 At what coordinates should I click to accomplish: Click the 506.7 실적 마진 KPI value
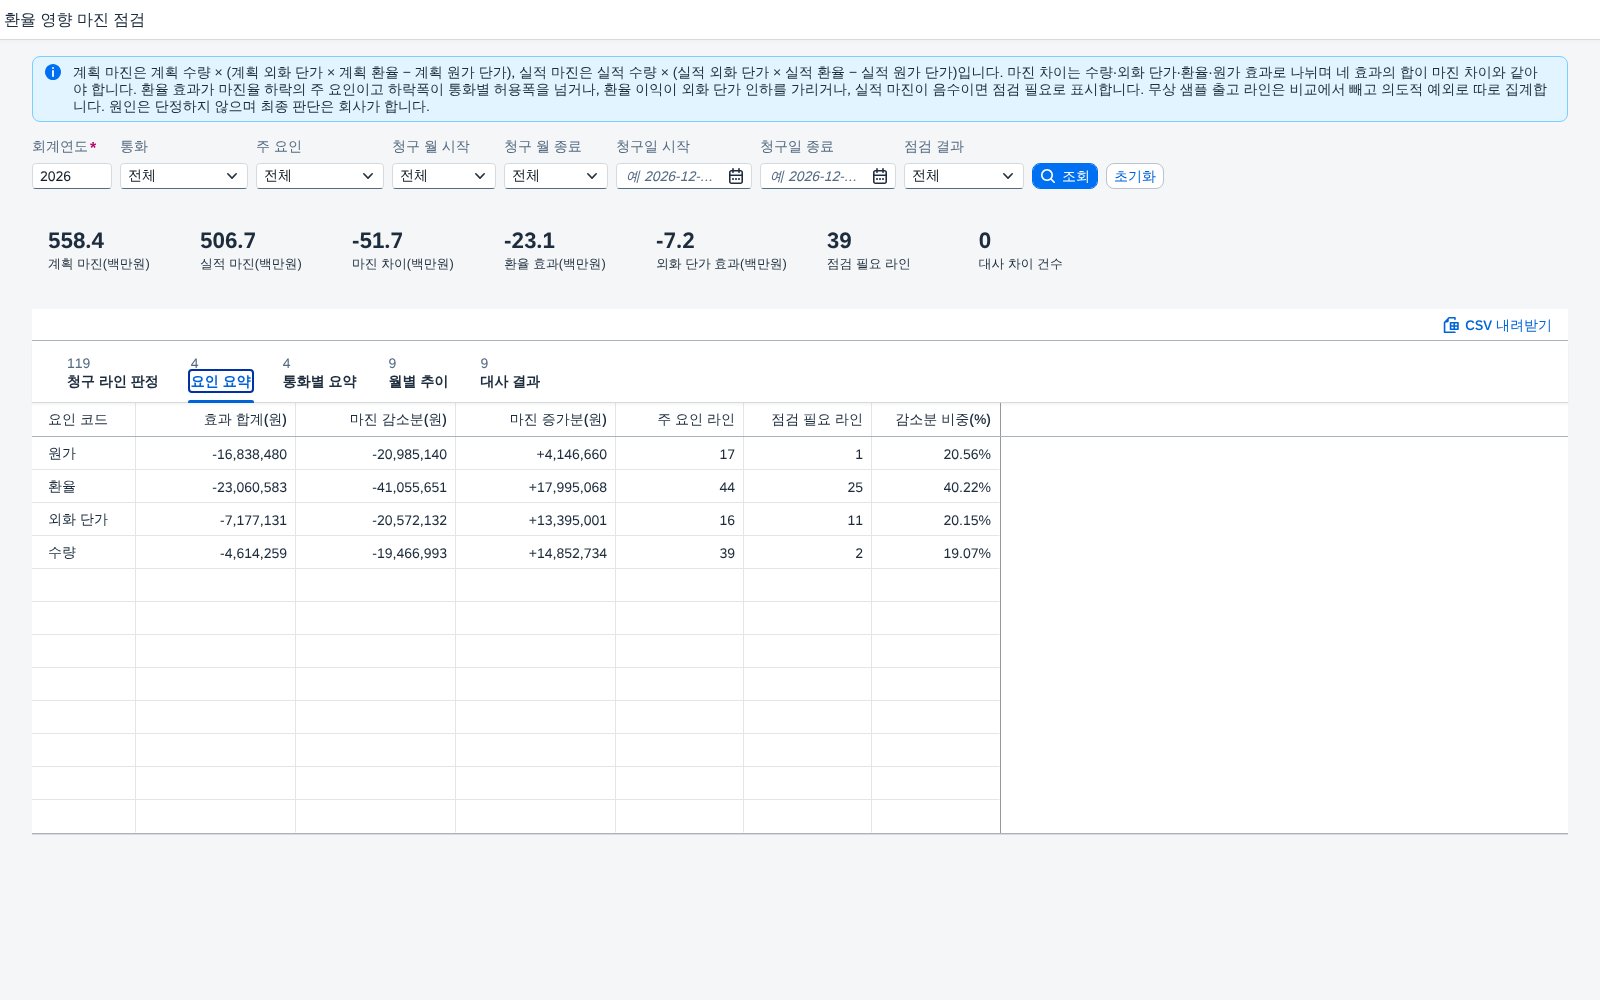(x=228, y=241)
